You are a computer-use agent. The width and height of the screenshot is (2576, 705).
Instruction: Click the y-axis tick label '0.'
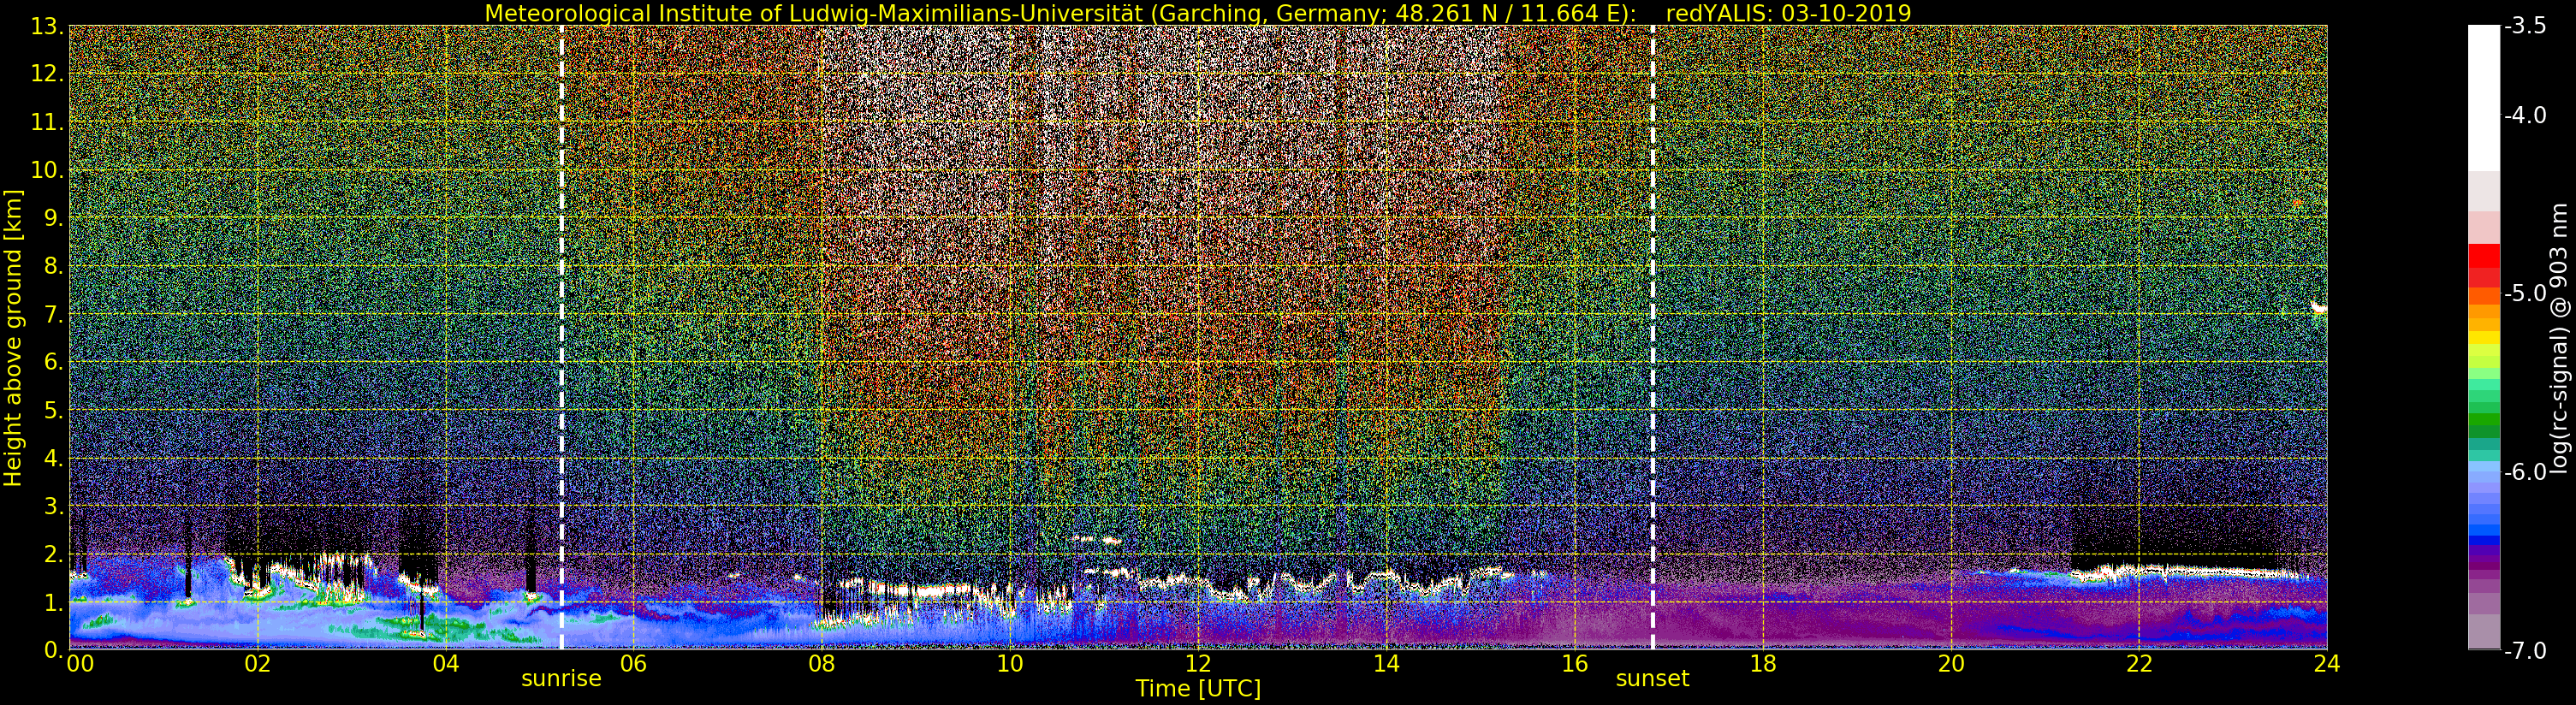pos(53,650)
